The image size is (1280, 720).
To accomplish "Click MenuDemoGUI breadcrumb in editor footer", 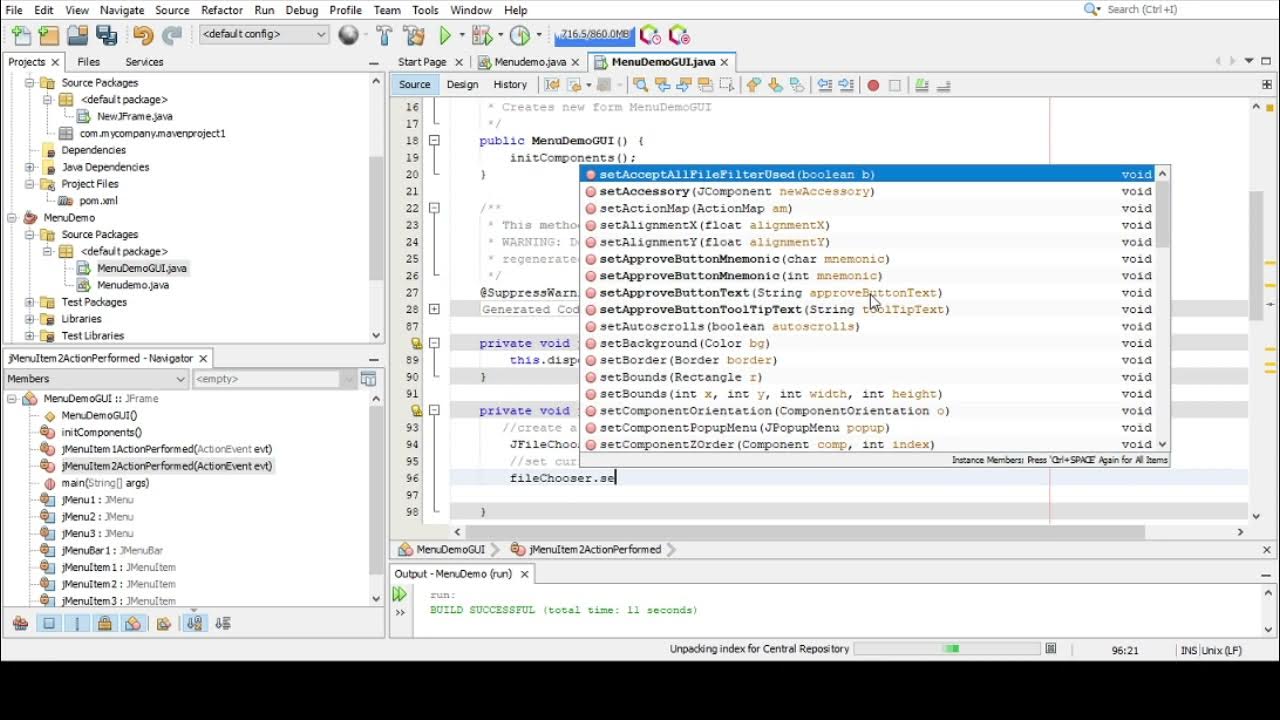I will point(442,549).
